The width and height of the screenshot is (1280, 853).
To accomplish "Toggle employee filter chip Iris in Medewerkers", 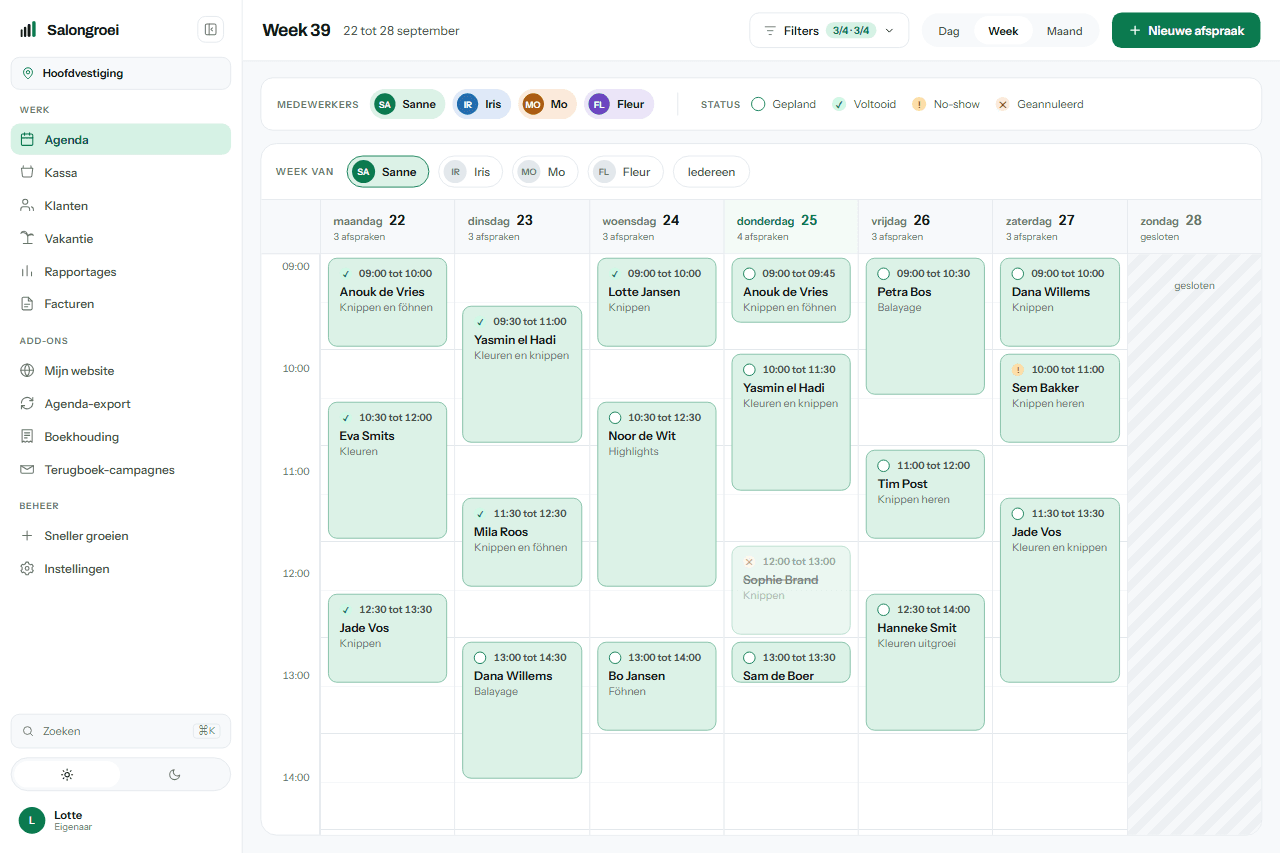I will 482,104.
